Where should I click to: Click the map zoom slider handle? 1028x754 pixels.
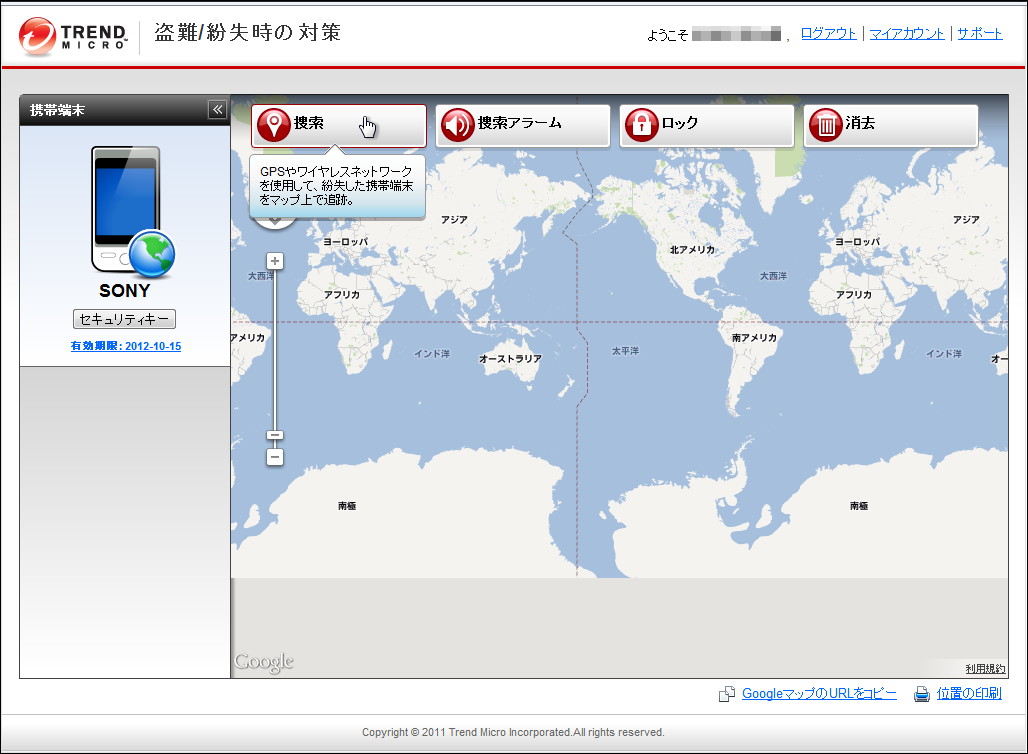tap(275, 435)
